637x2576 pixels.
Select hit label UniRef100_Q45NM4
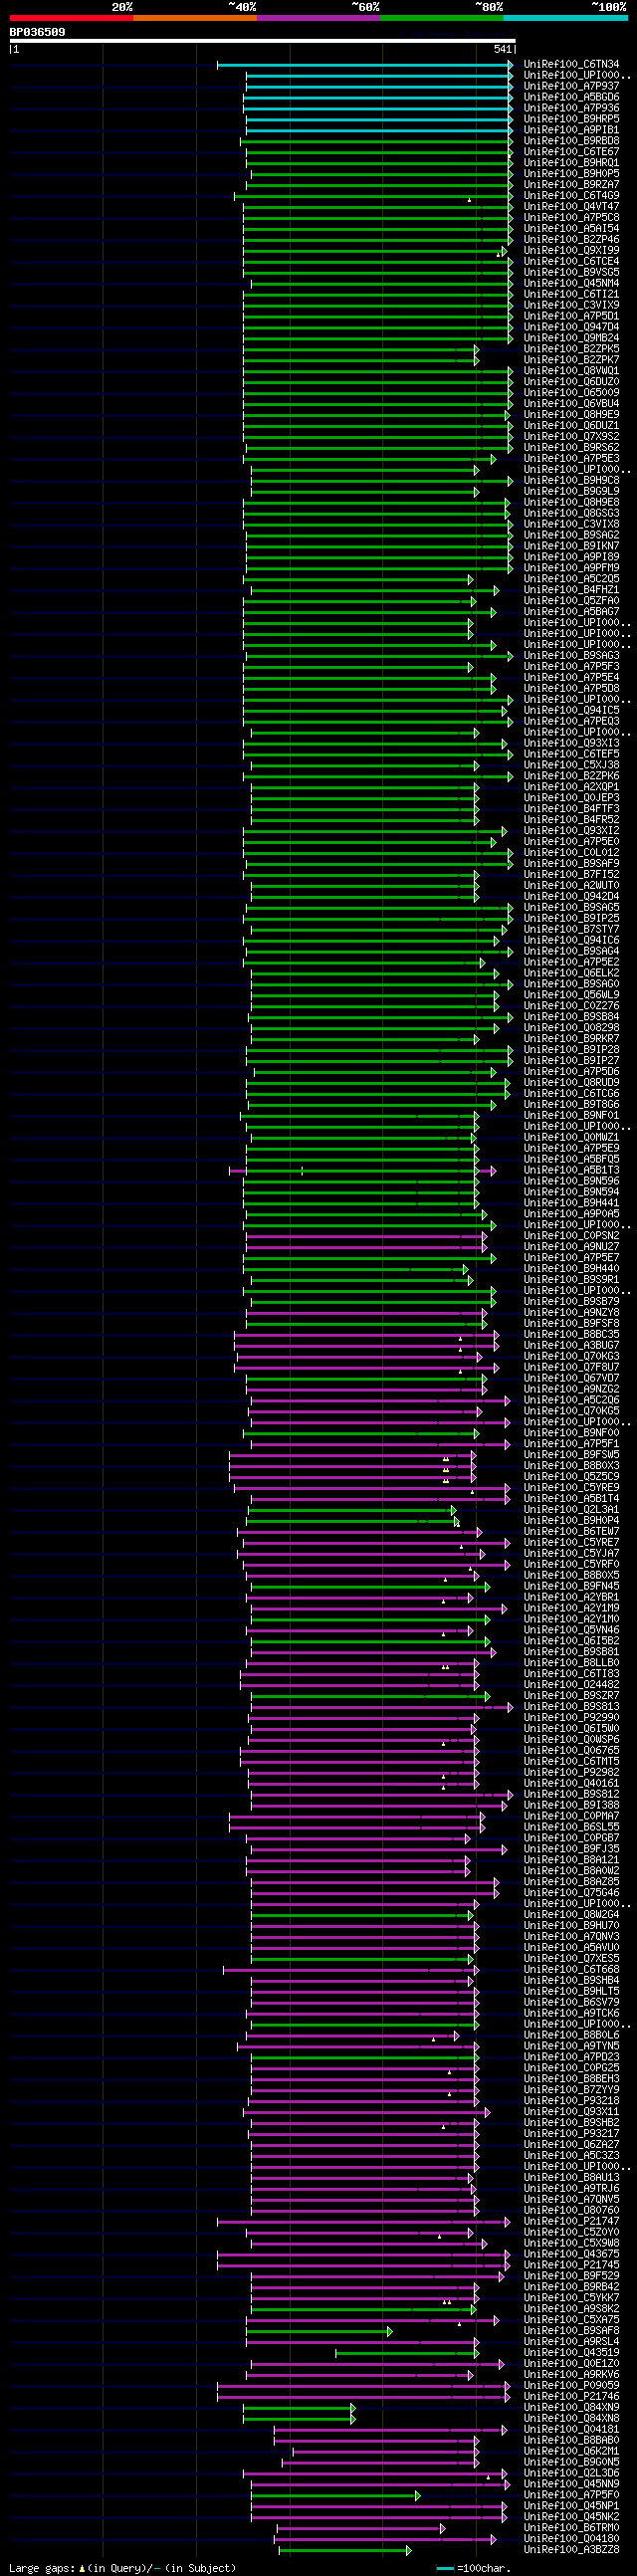click(571, 284)
